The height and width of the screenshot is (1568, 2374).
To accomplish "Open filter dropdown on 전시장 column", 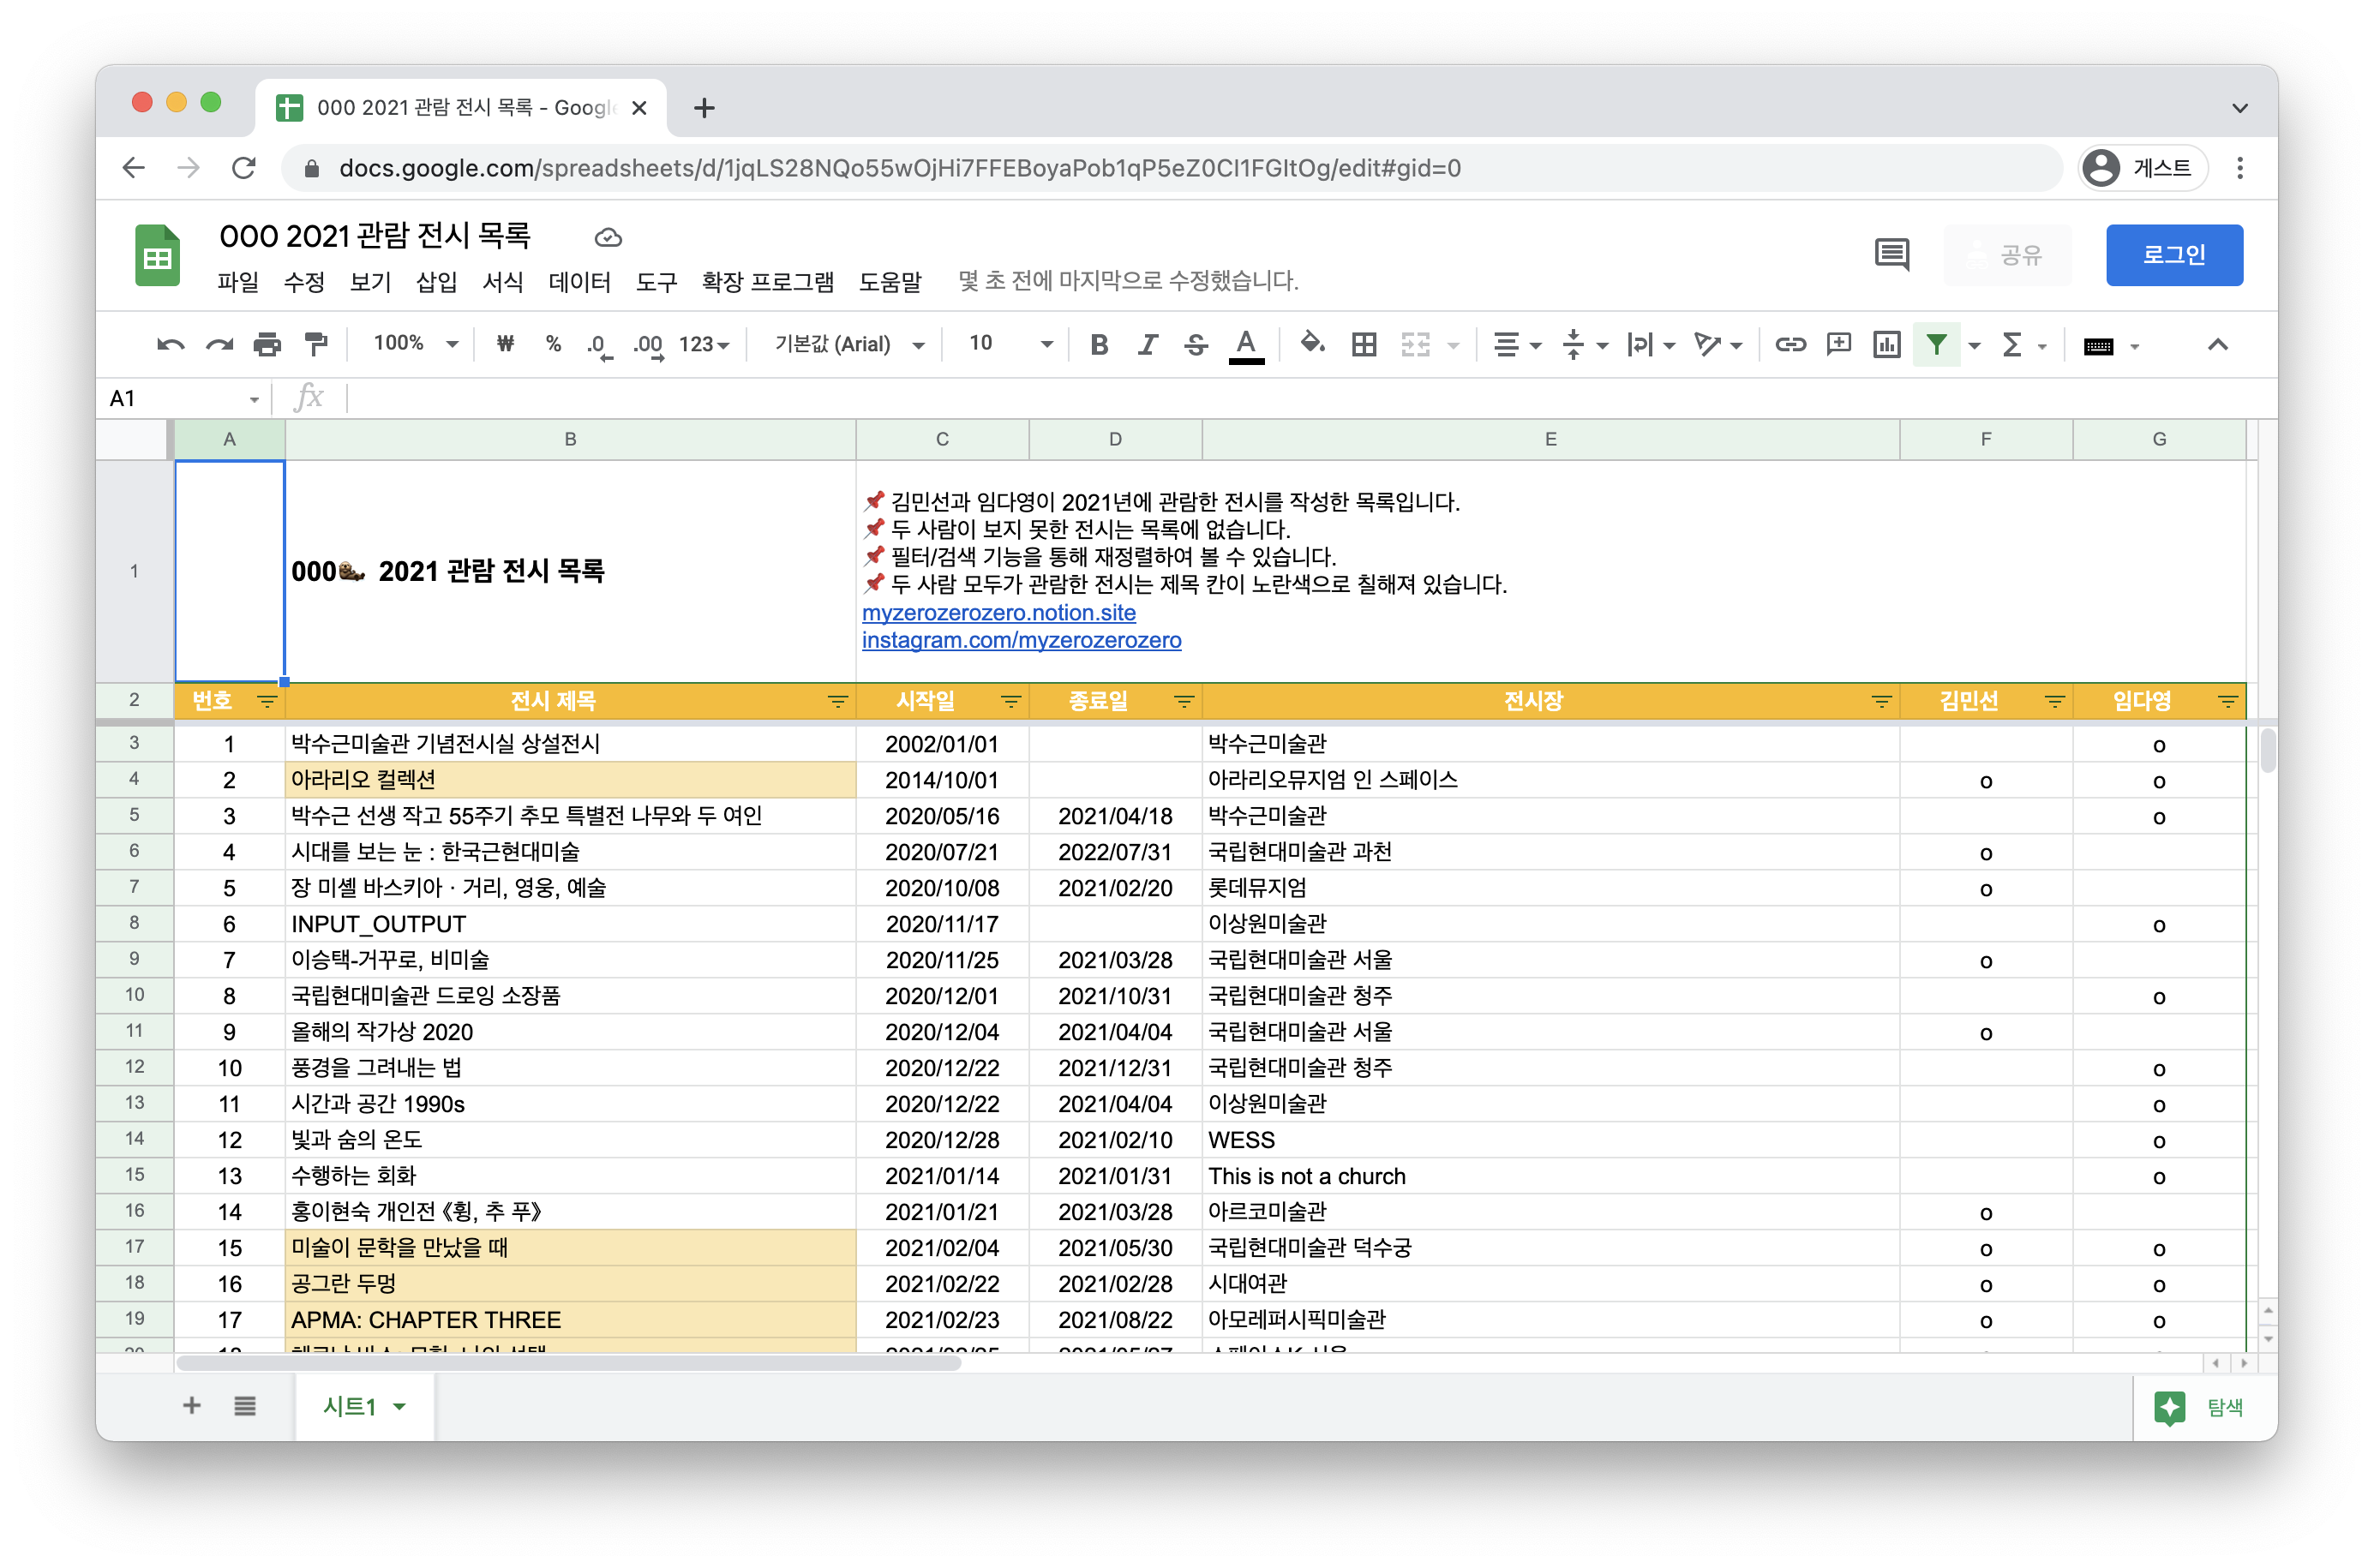I will [1881, 702].
